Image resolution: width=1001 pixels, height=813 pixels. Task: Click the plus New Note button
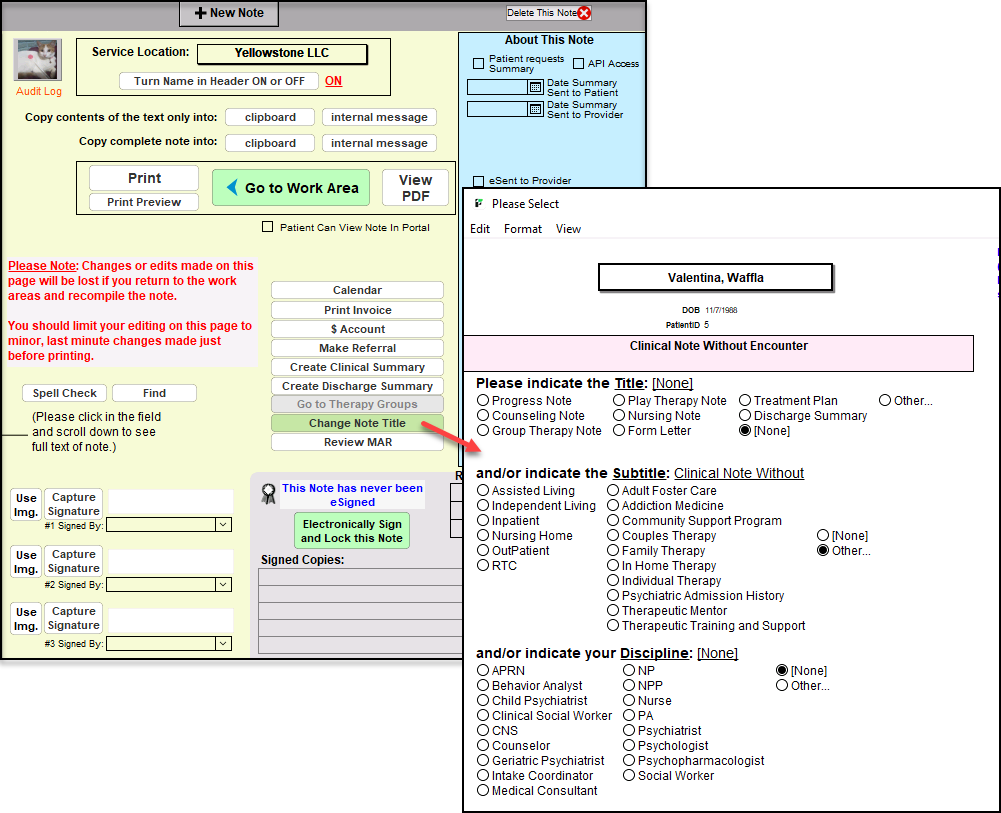click(228, 13)
